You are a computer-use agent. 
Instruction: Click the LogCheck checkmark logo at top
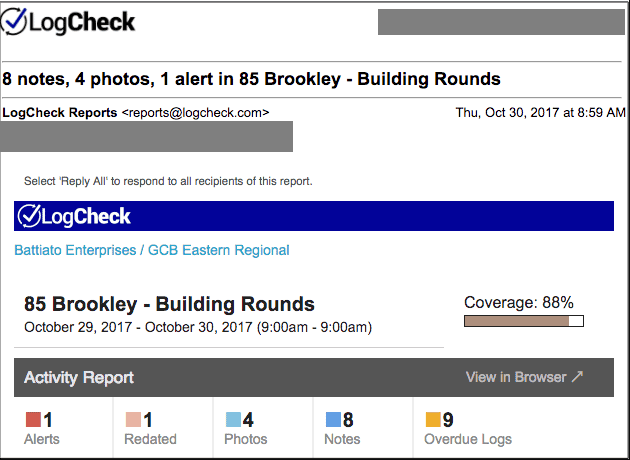pyautogui.click(x=68, y=22)
